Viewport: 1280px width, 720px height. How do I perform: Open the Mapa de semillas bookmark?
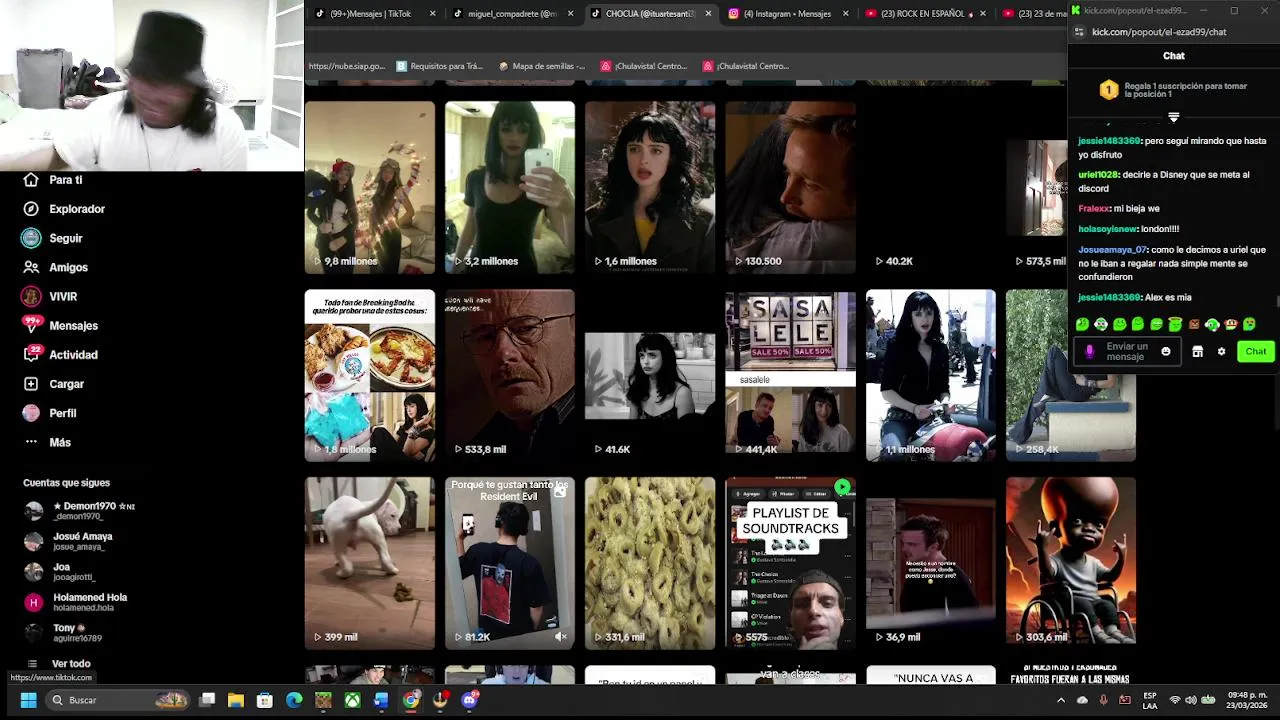(541, 66)
